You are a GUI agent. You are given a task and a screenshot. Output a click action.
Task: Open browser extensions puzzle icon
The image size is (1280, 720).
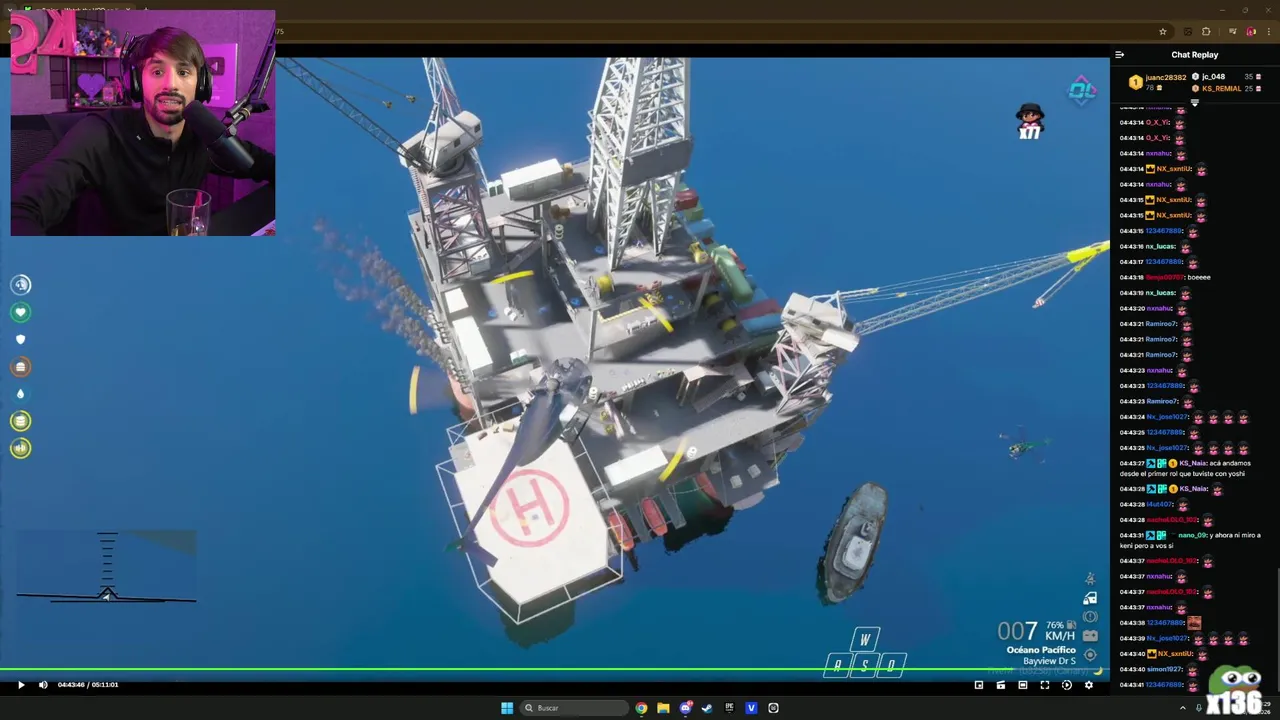tap(1206, 31)
